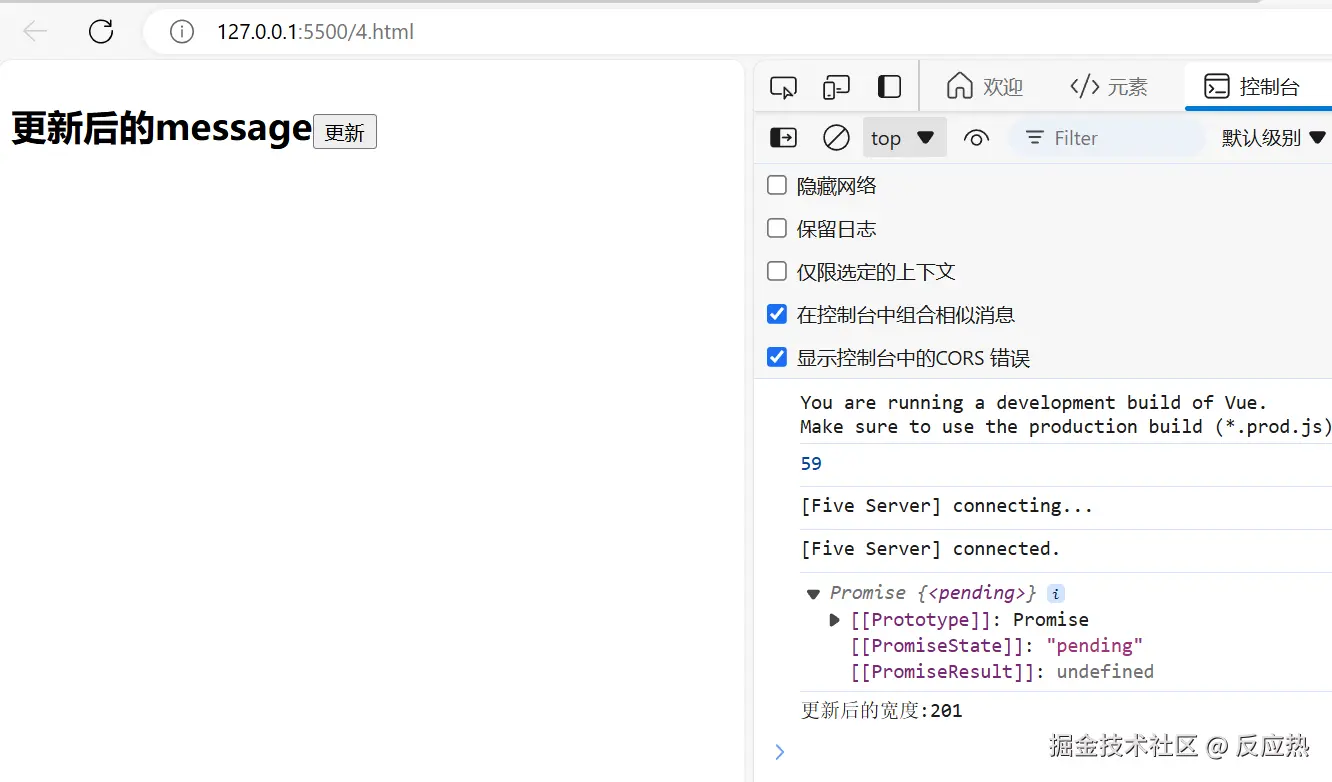The image size is (1332, 782).
Task: Toggle device emulation icon
Action: tap(836, 87)
